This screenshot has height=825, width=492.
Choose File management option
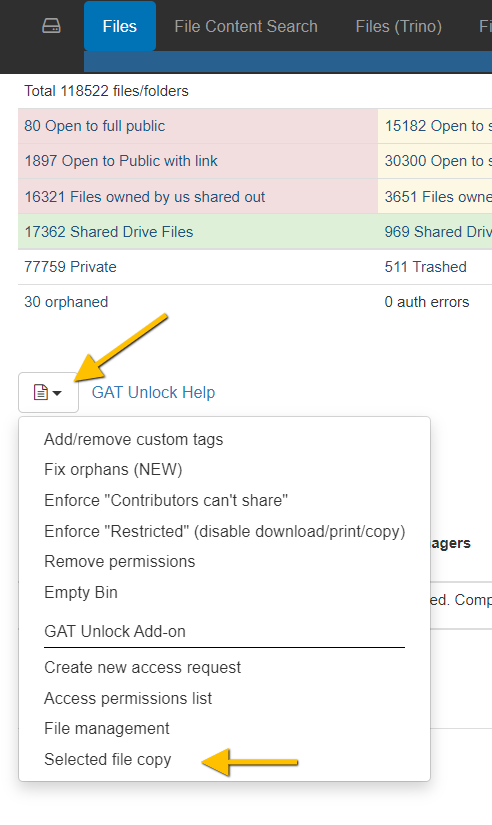106,729
